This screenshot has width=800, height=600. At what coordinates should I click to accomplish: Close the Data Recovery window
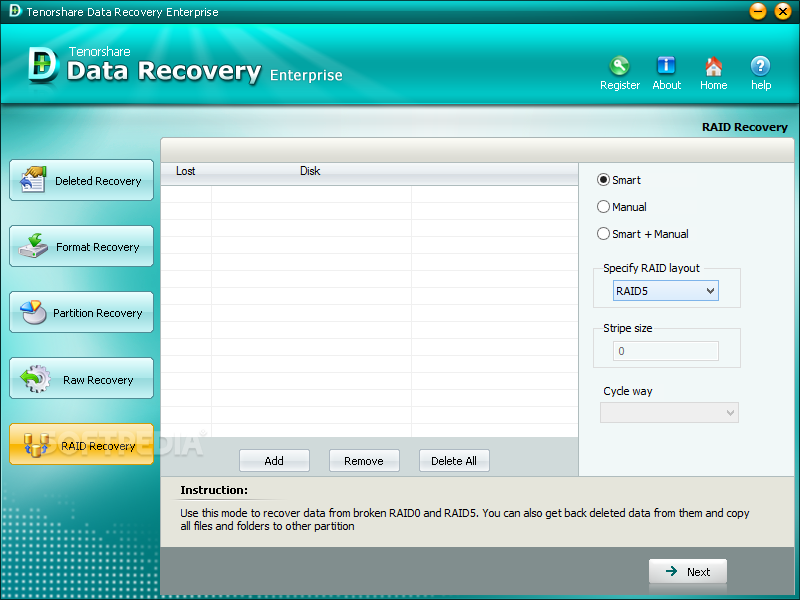[782, 11]
